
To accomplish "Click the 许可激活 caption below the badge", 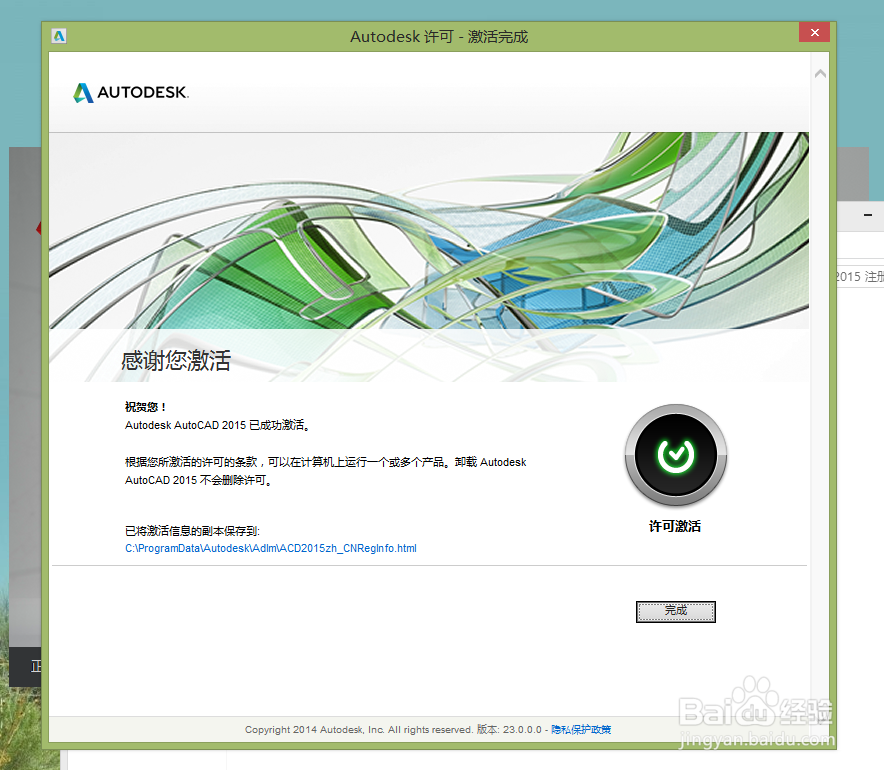I will click(x=675, y=526).
